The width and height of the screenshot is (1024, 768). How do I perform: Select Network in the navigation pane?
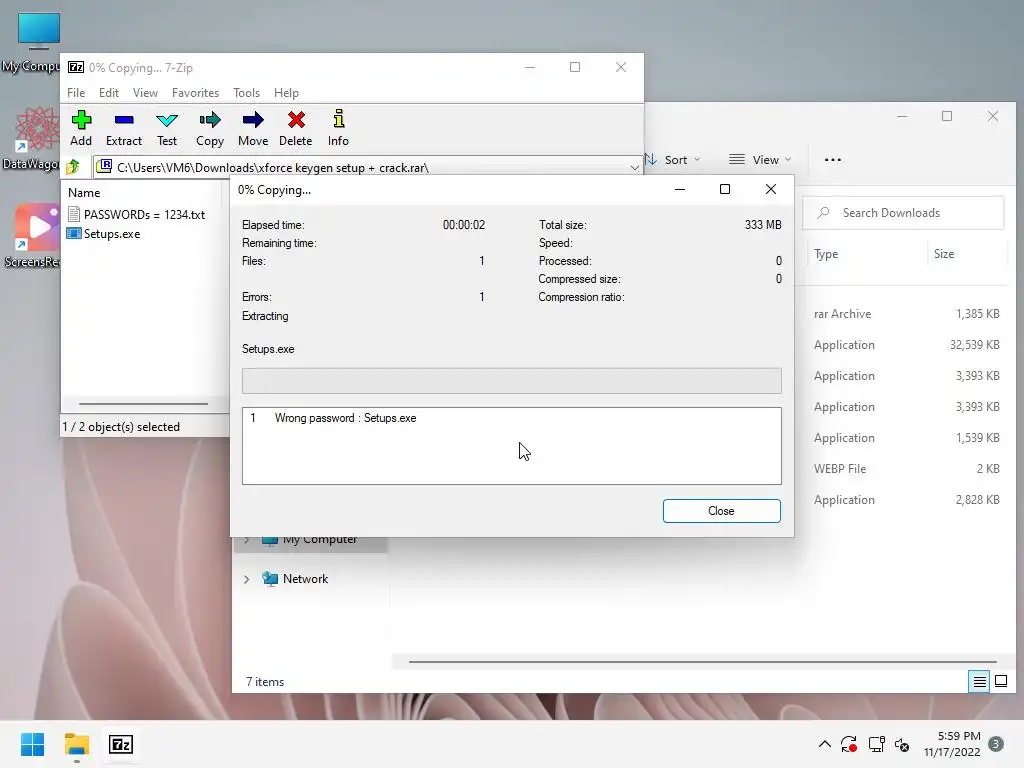coord(305,579)
